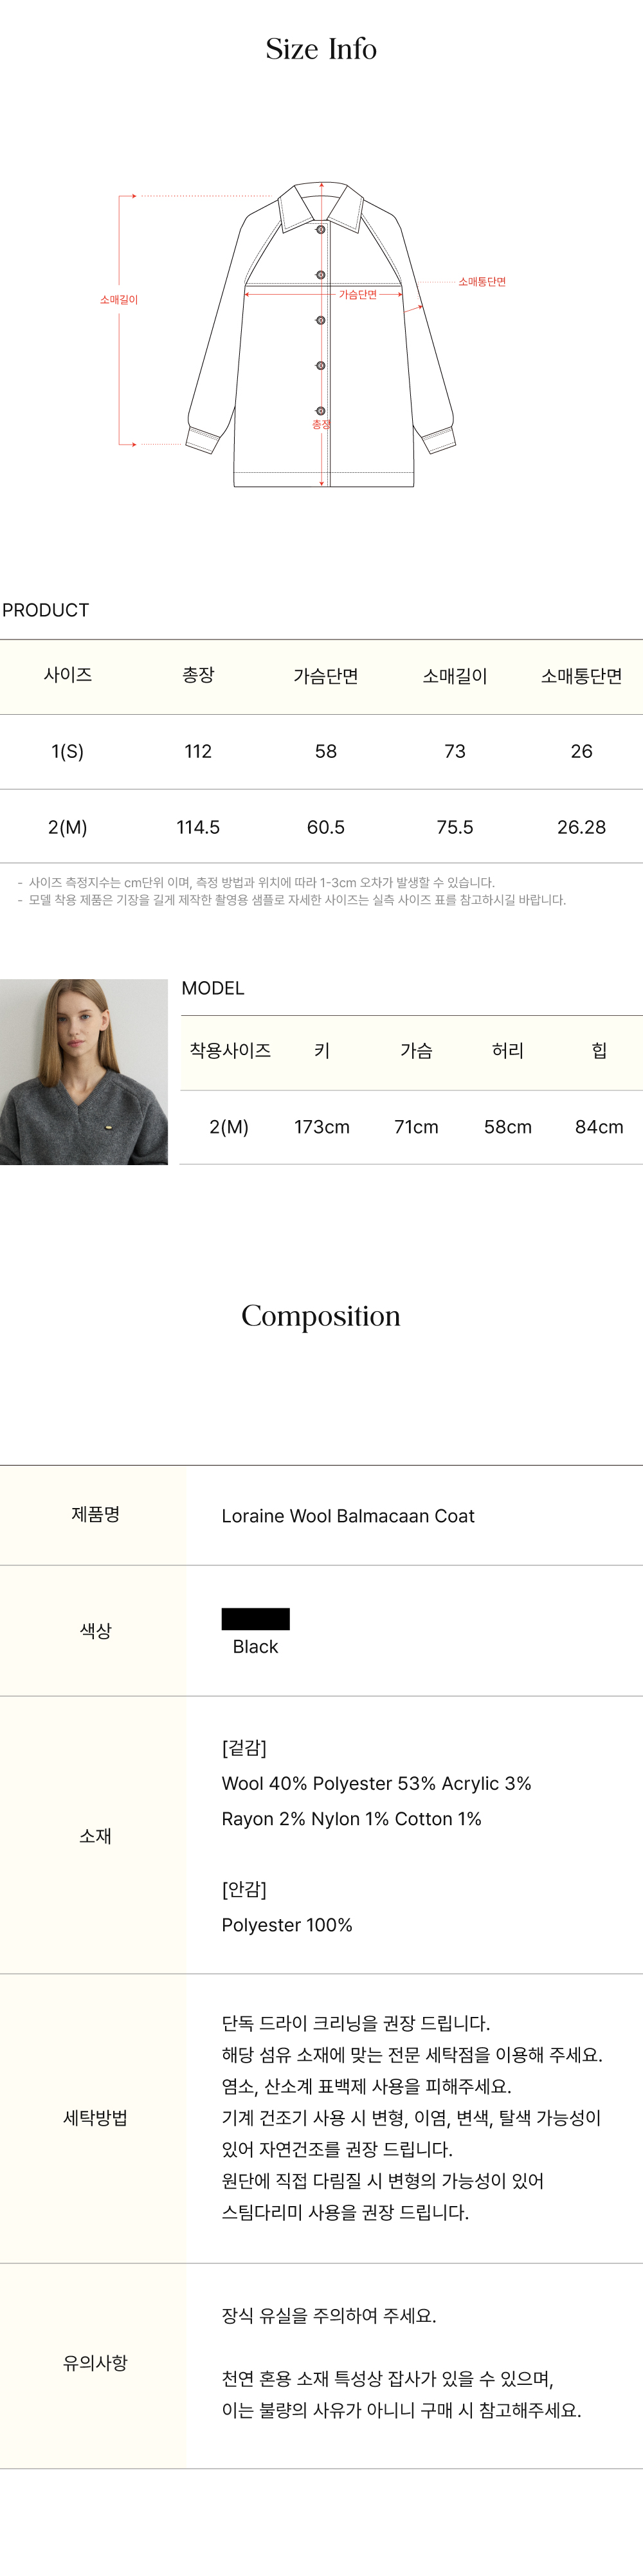Click the 가슴단면 label on the coat diagram
Viewport: 643px width, 2576px height.
click(357, 295)
